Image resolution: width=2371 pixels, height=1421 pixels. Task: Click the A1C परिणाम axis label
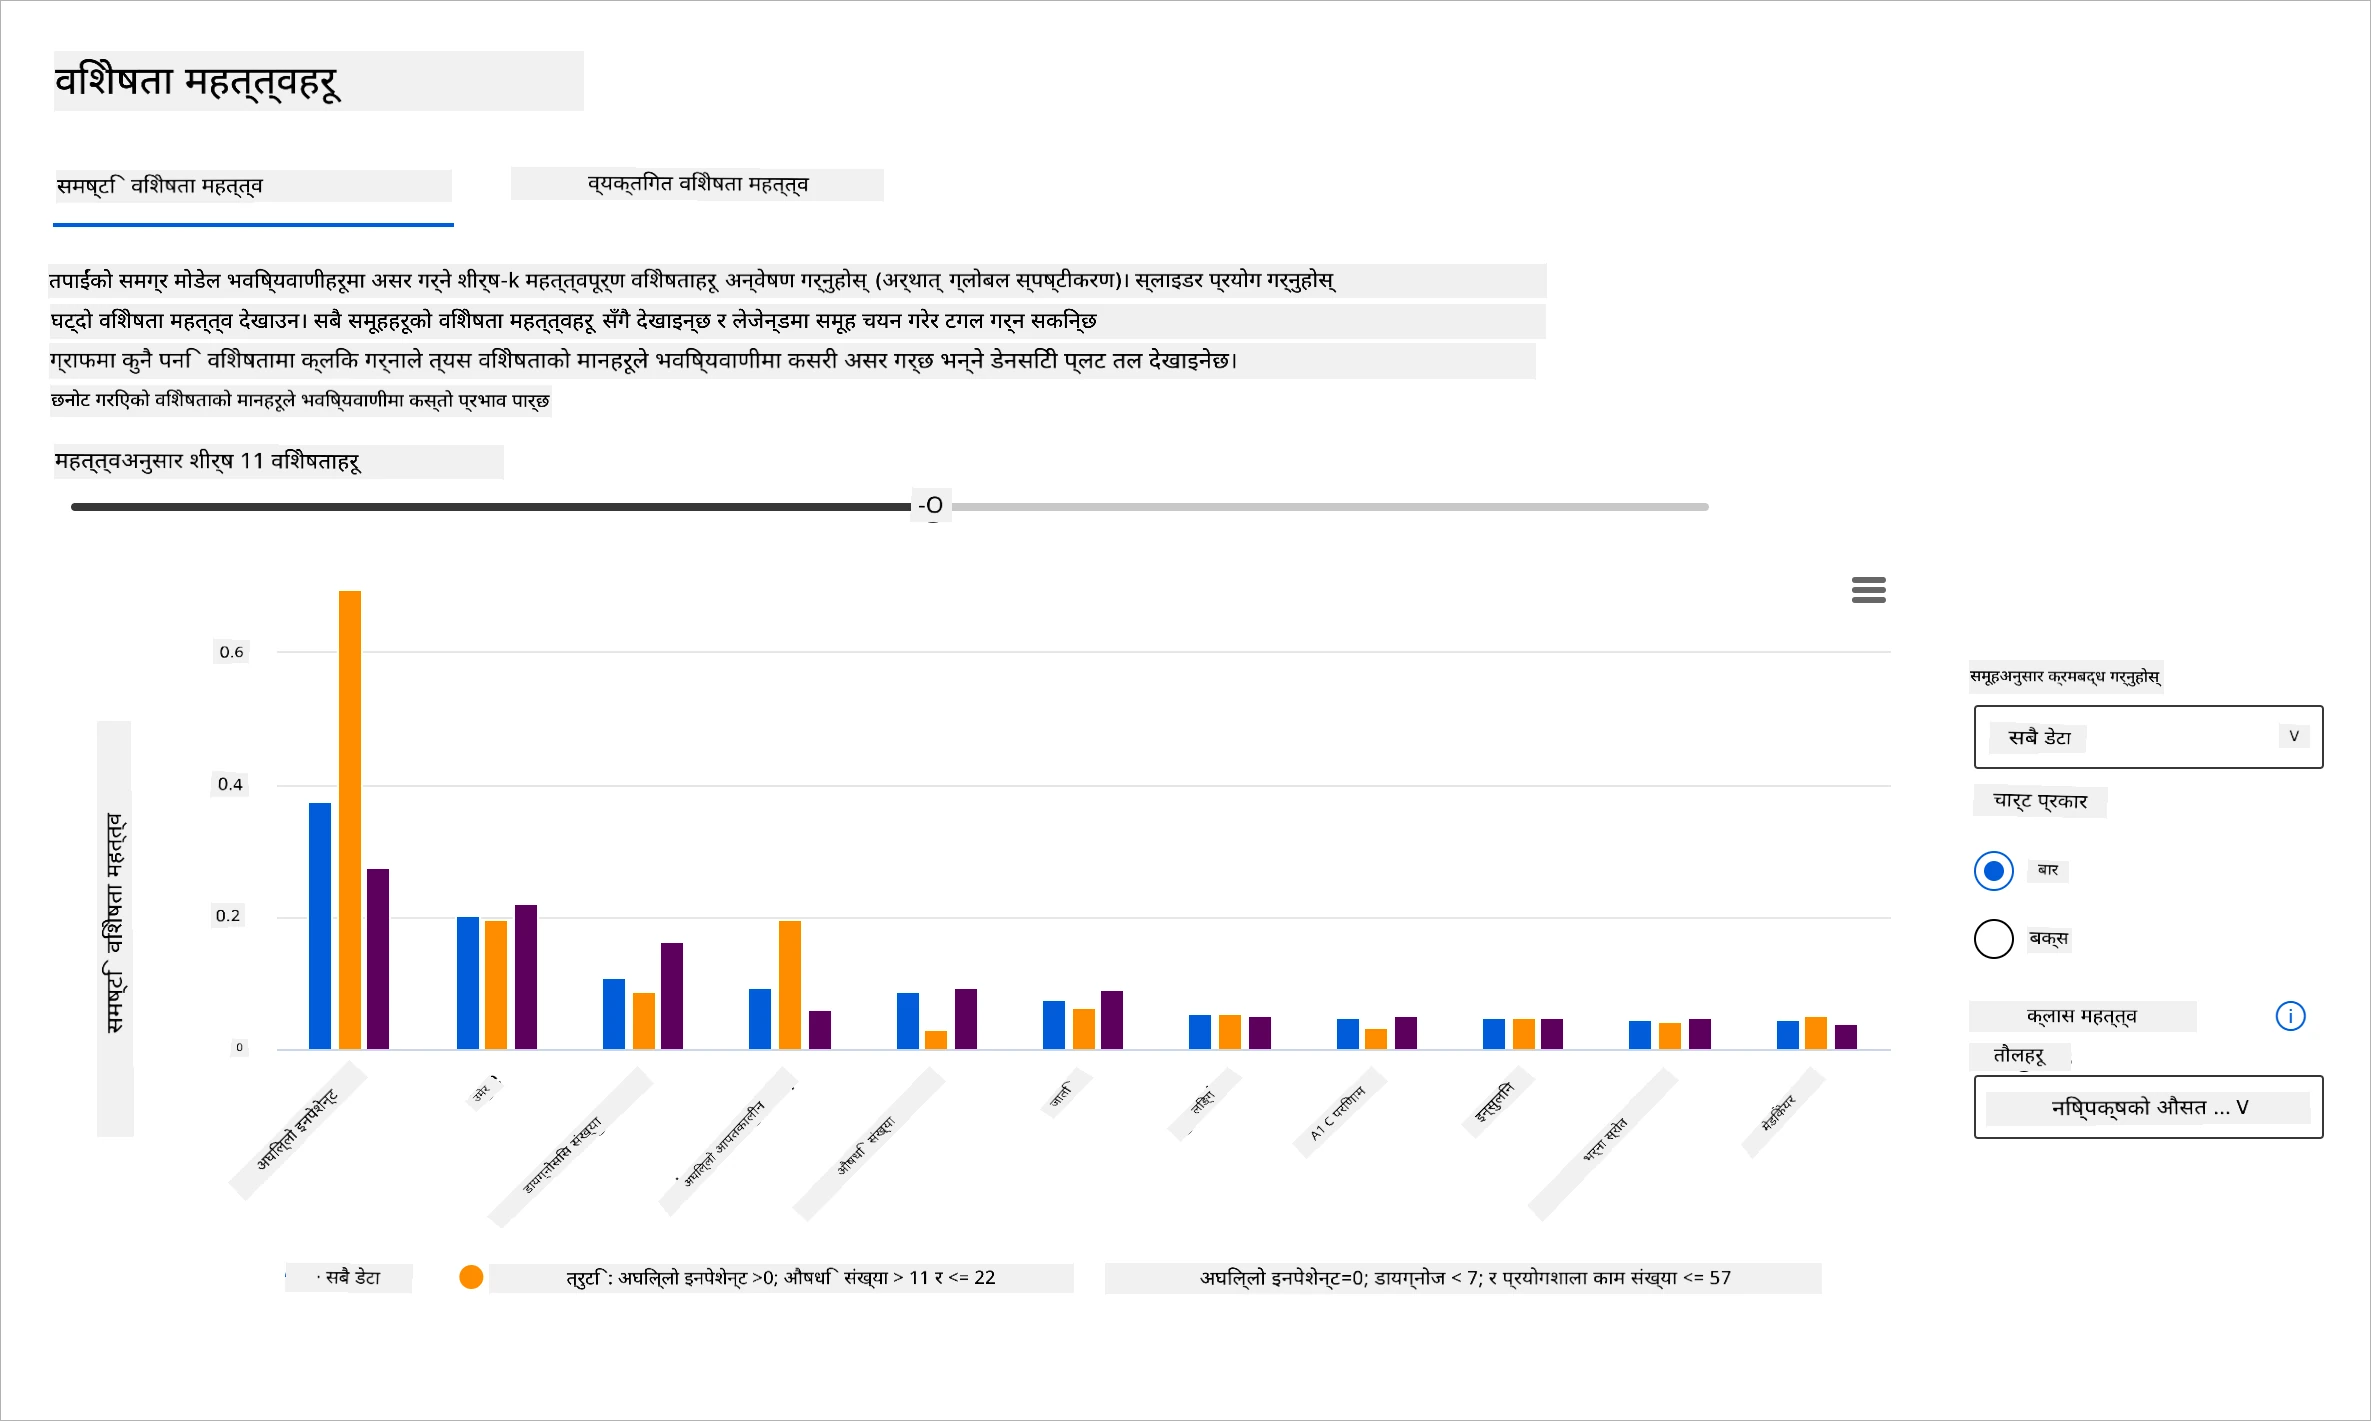(x=1338, y=1113)
